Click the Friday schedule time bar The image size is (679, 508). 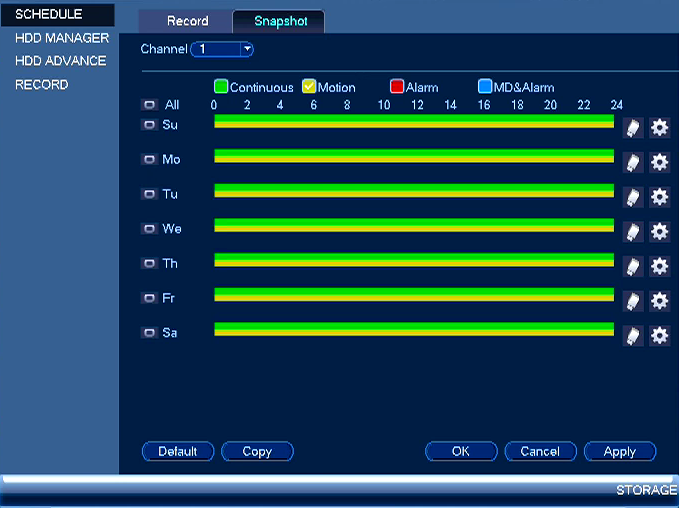(414, 294)
